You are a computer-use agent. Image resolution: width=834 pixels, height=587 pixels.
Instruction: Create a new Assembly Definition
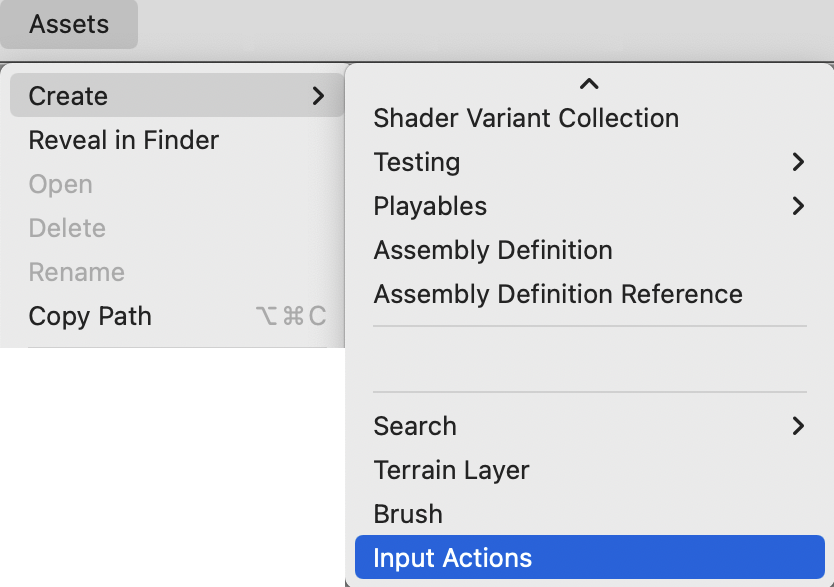(x=493, y=250)
